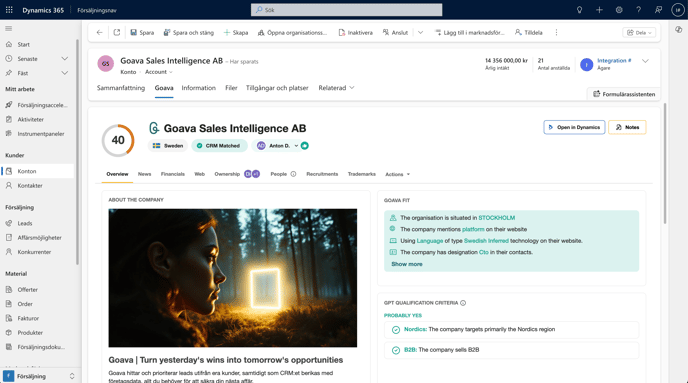Click the company forest image thumbnail
This screenshot has width=688, height=383.
(233, 278)
